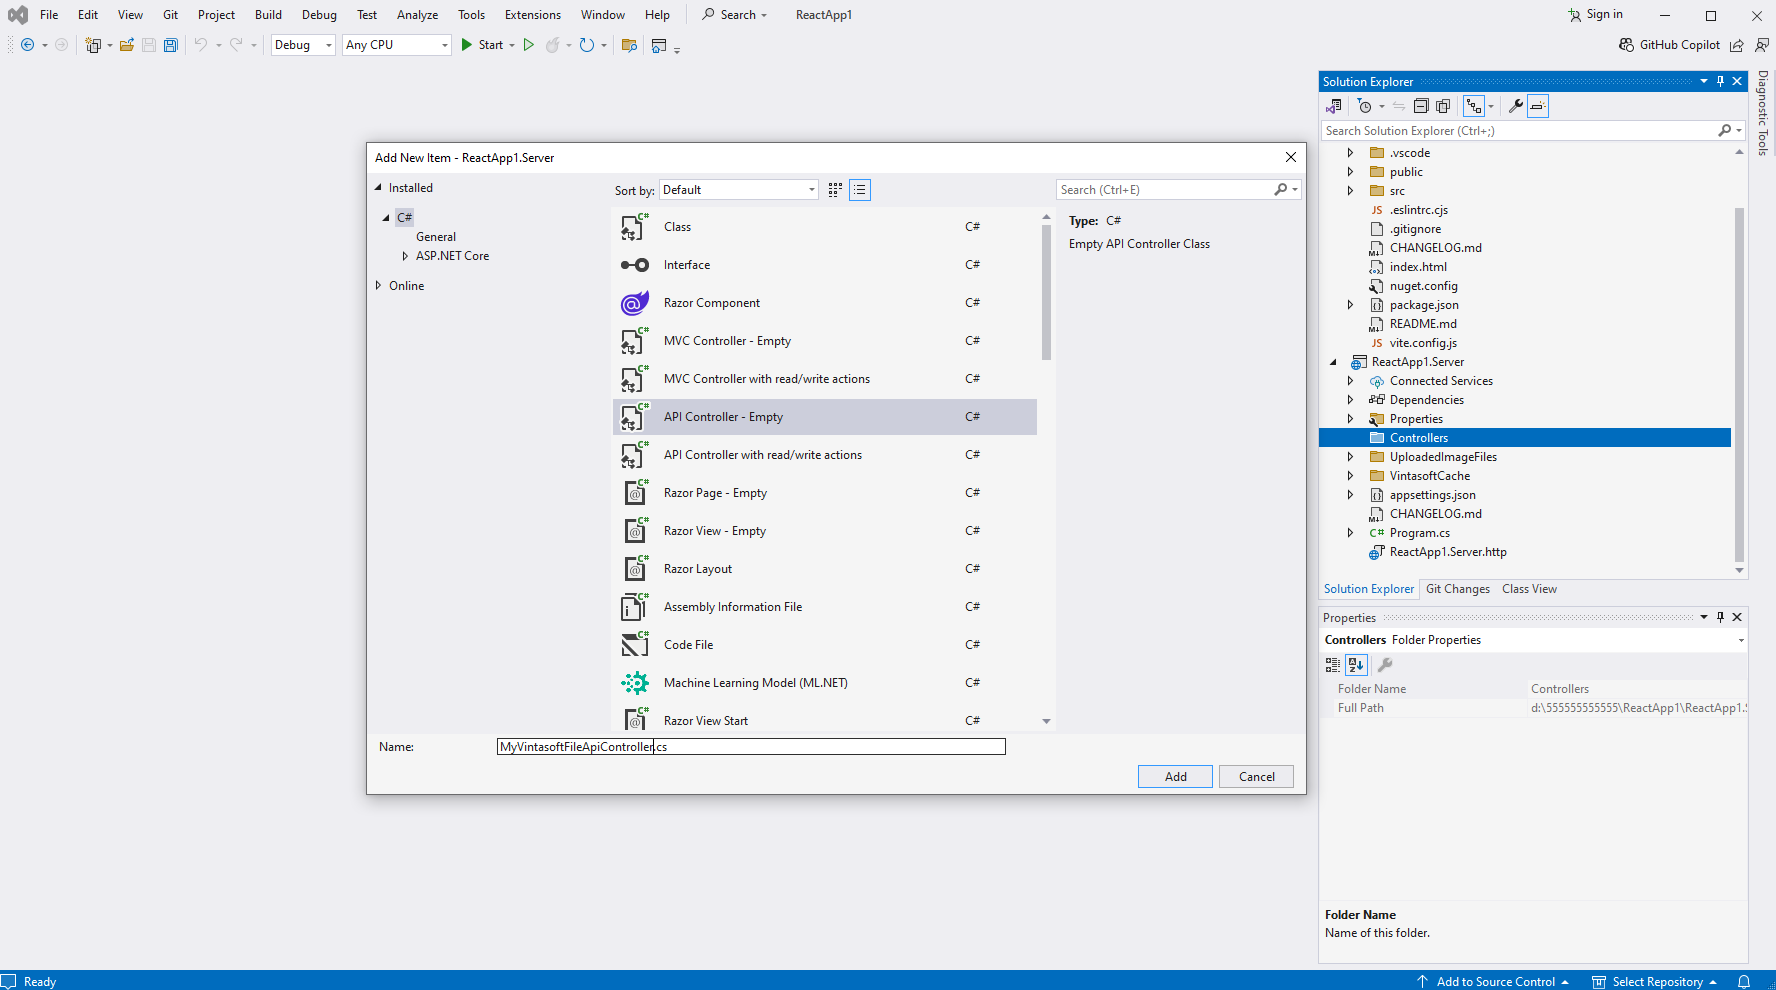The width and height of the screenshot is (1776, 990).
Task: Click the GitHub Copilot icon
Action: (x=1626, y=45)
